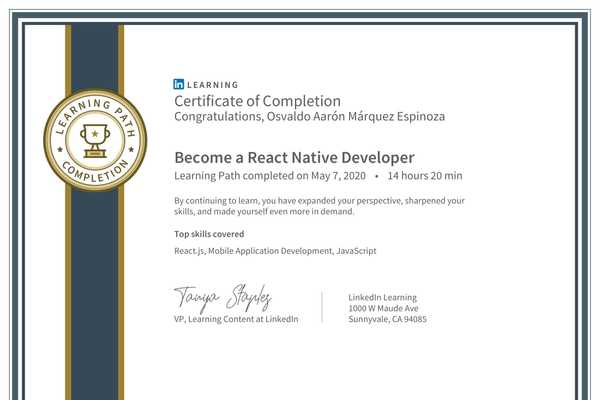Click the Tanya Staples signature
Screen dimensions: 600x400
[x=223, y=297]
